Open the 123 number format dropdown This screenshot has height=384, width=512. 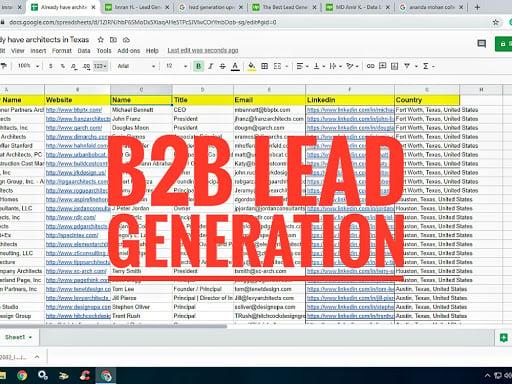[100, 66]
